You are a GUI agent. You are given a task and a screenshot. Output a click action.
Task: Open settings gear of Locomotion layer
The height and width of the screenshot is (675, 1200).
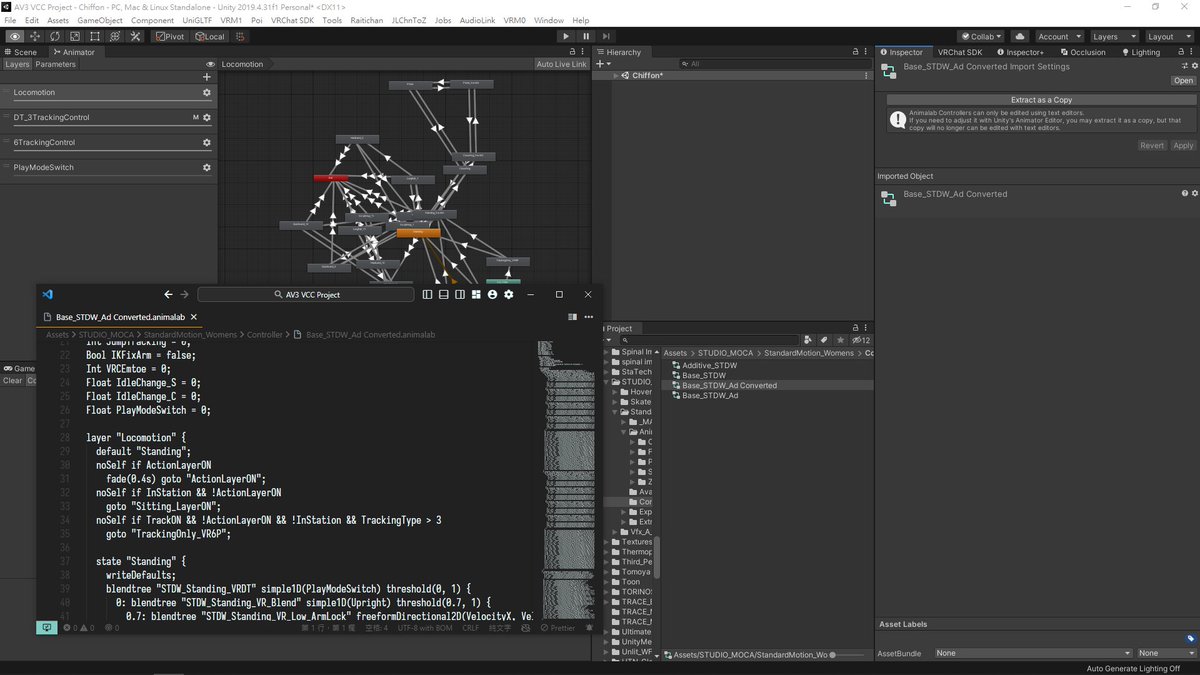pyautogui.click(x=207, y=92)
